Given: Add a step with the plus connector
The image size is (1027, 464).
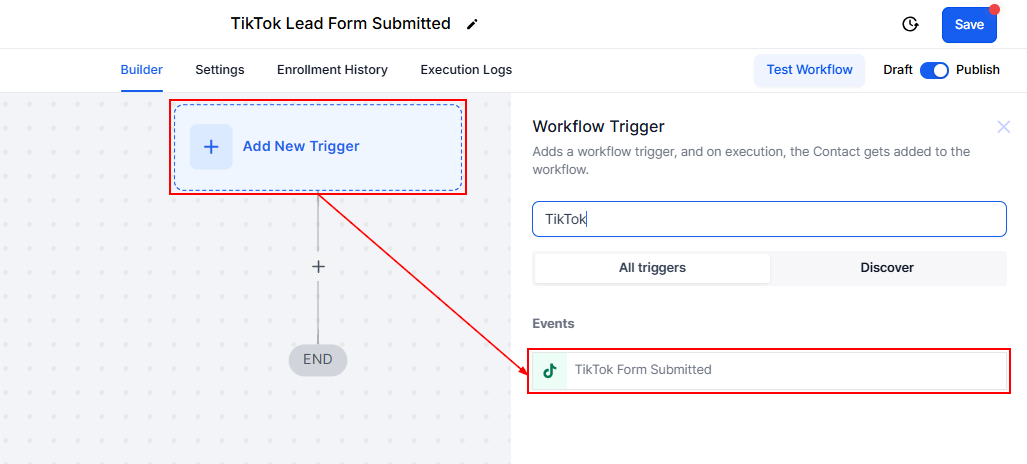Looking at the screenshot, I should (318, 267).
